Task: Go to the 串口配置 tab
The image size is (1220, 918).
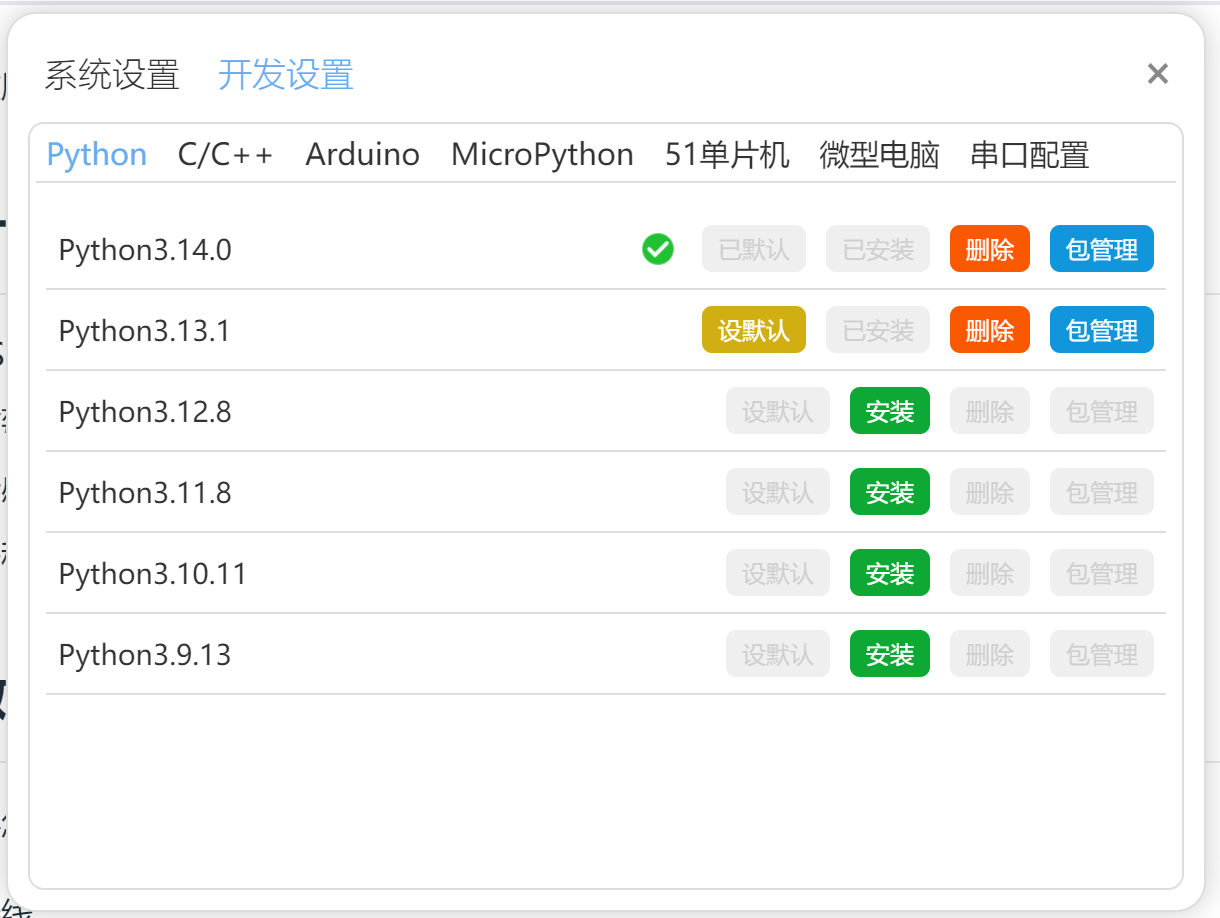Action: [x=1030, y=155]
